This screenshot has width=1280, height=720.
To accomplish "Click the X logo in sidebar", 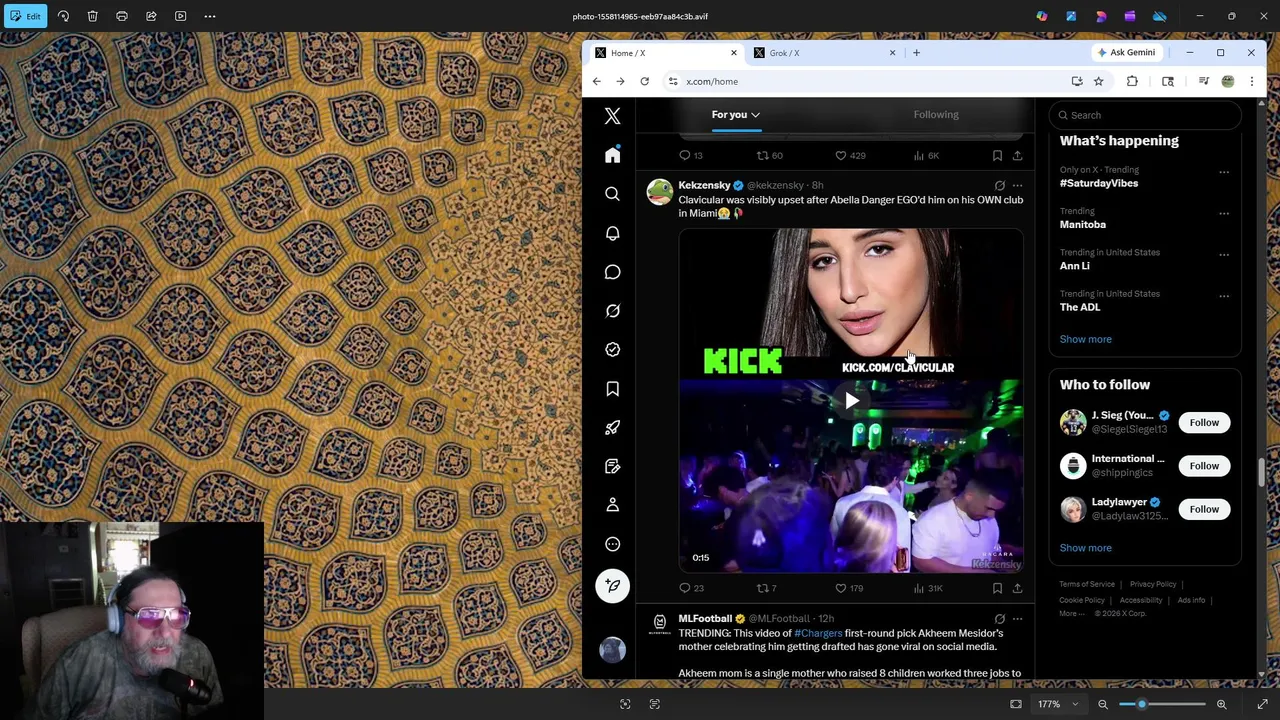I will [x=613, y=116].
